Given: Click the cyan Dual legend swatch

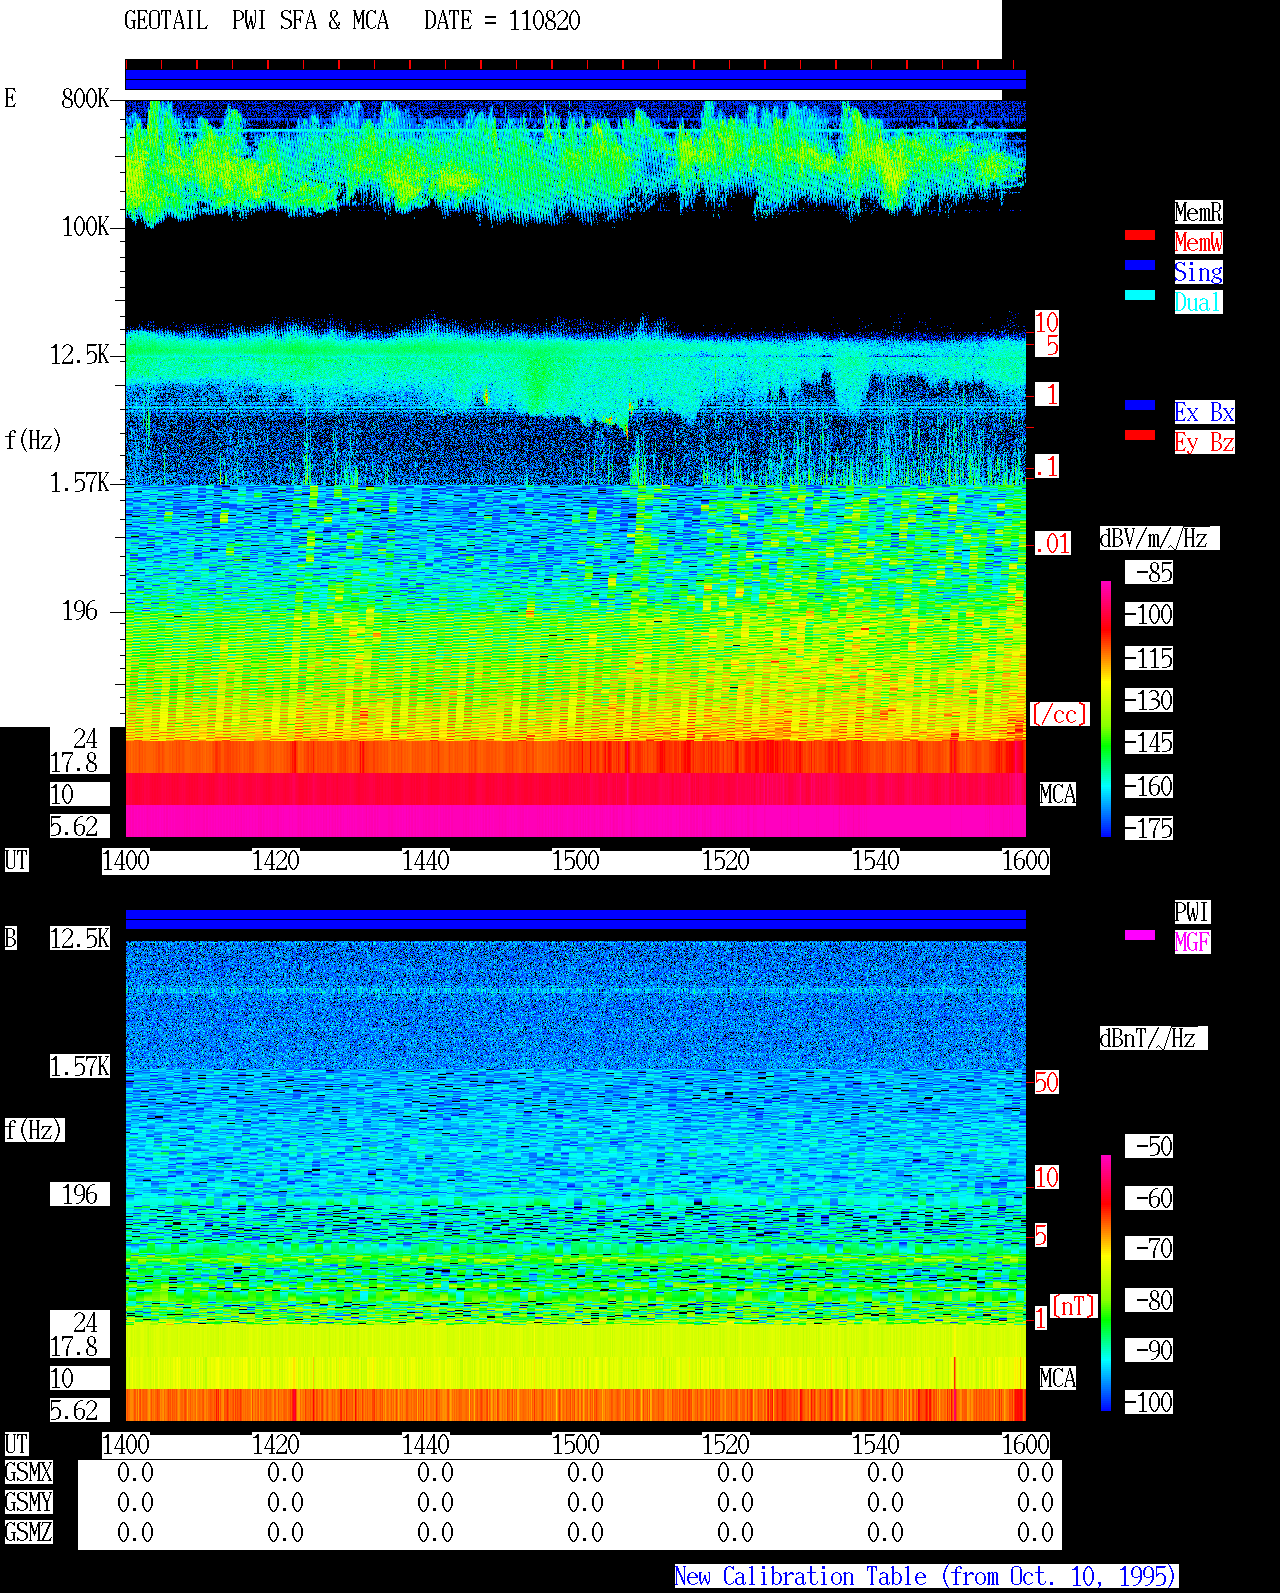Looking at the screenshot, I should pyautogui.click(x=1140, y=295).
